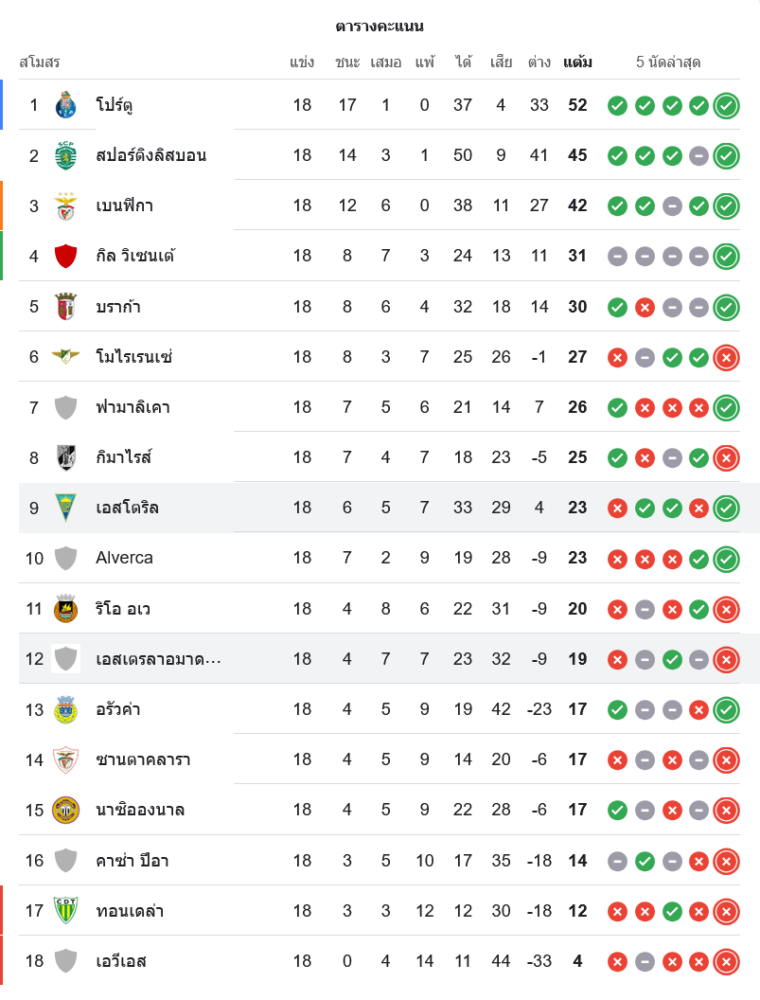Click Porto's latest match win indicator
Screen dimensions: 760x1000
(727, 105)
